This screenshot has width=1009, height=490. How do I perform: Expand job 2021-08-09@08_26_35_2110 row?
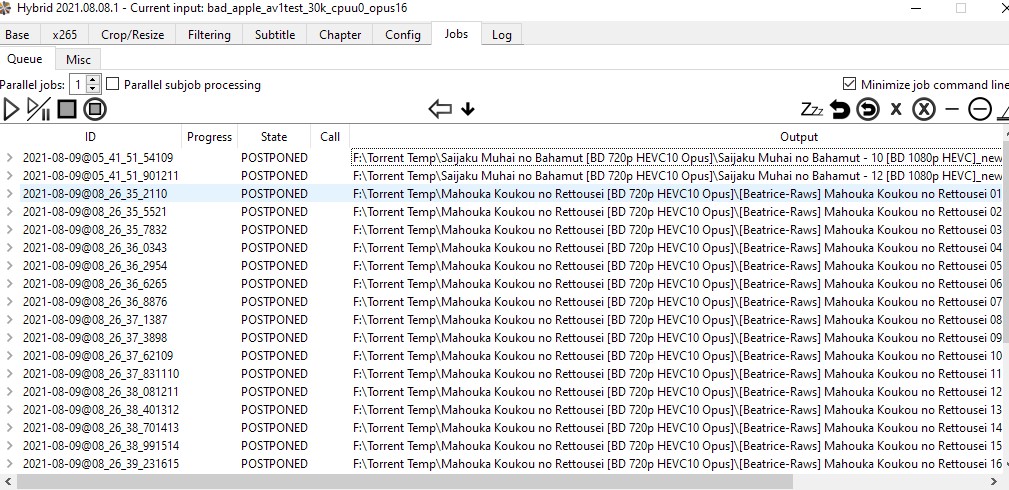(9, 194)
